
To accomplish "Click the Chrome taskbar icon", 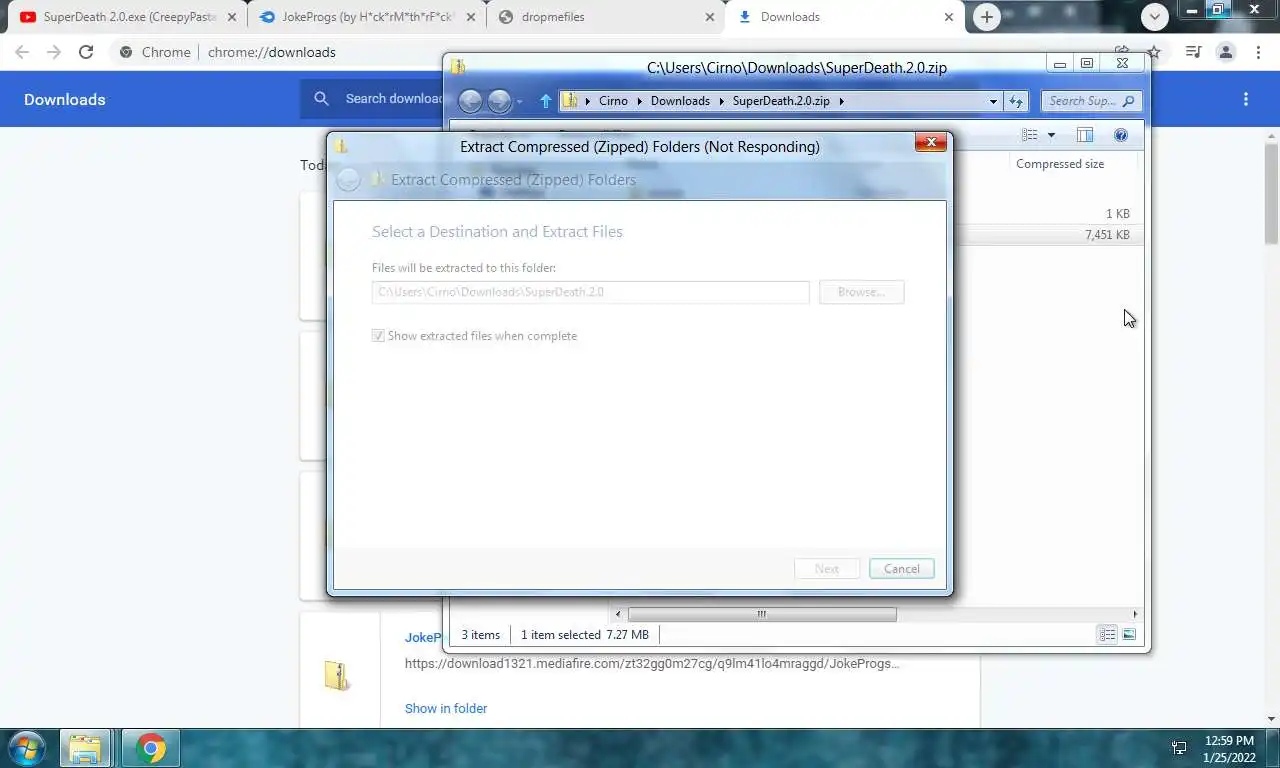I will [151, 748].
